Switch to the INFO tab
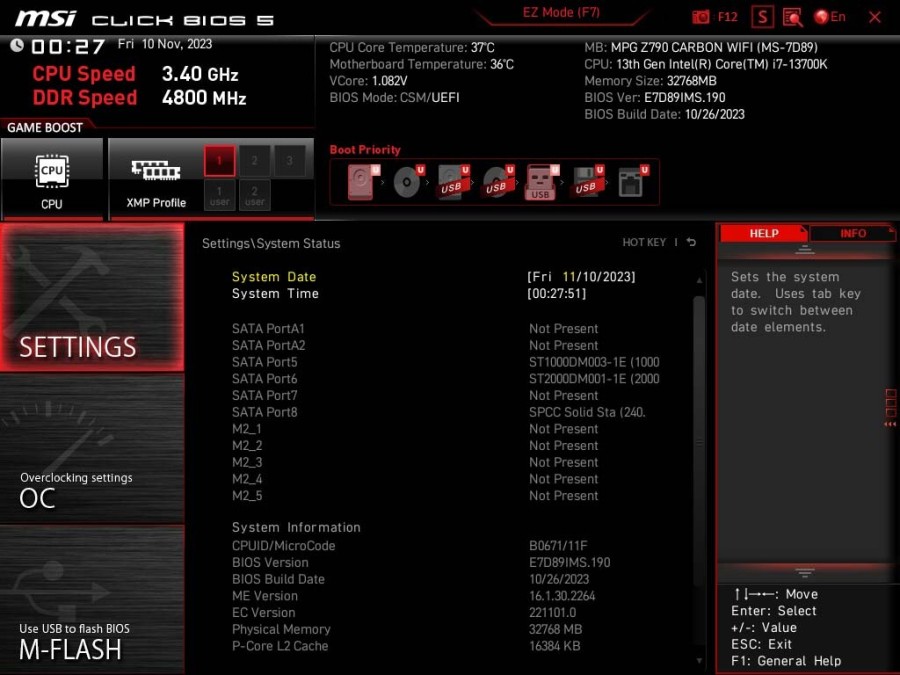Image resolution: width=900 pixels, height=675 pixels. tap(852, 234)
